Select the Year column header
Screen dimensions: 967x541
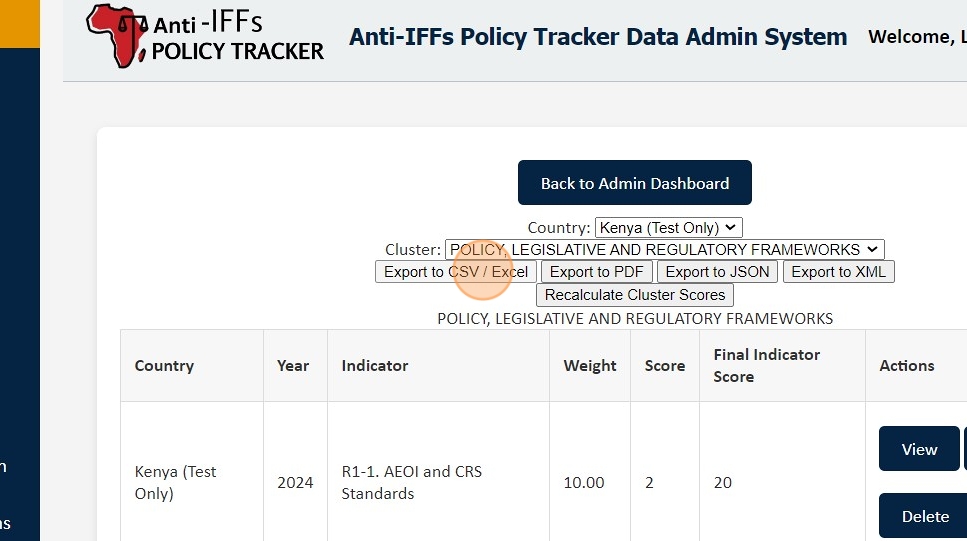coord(293,366)
